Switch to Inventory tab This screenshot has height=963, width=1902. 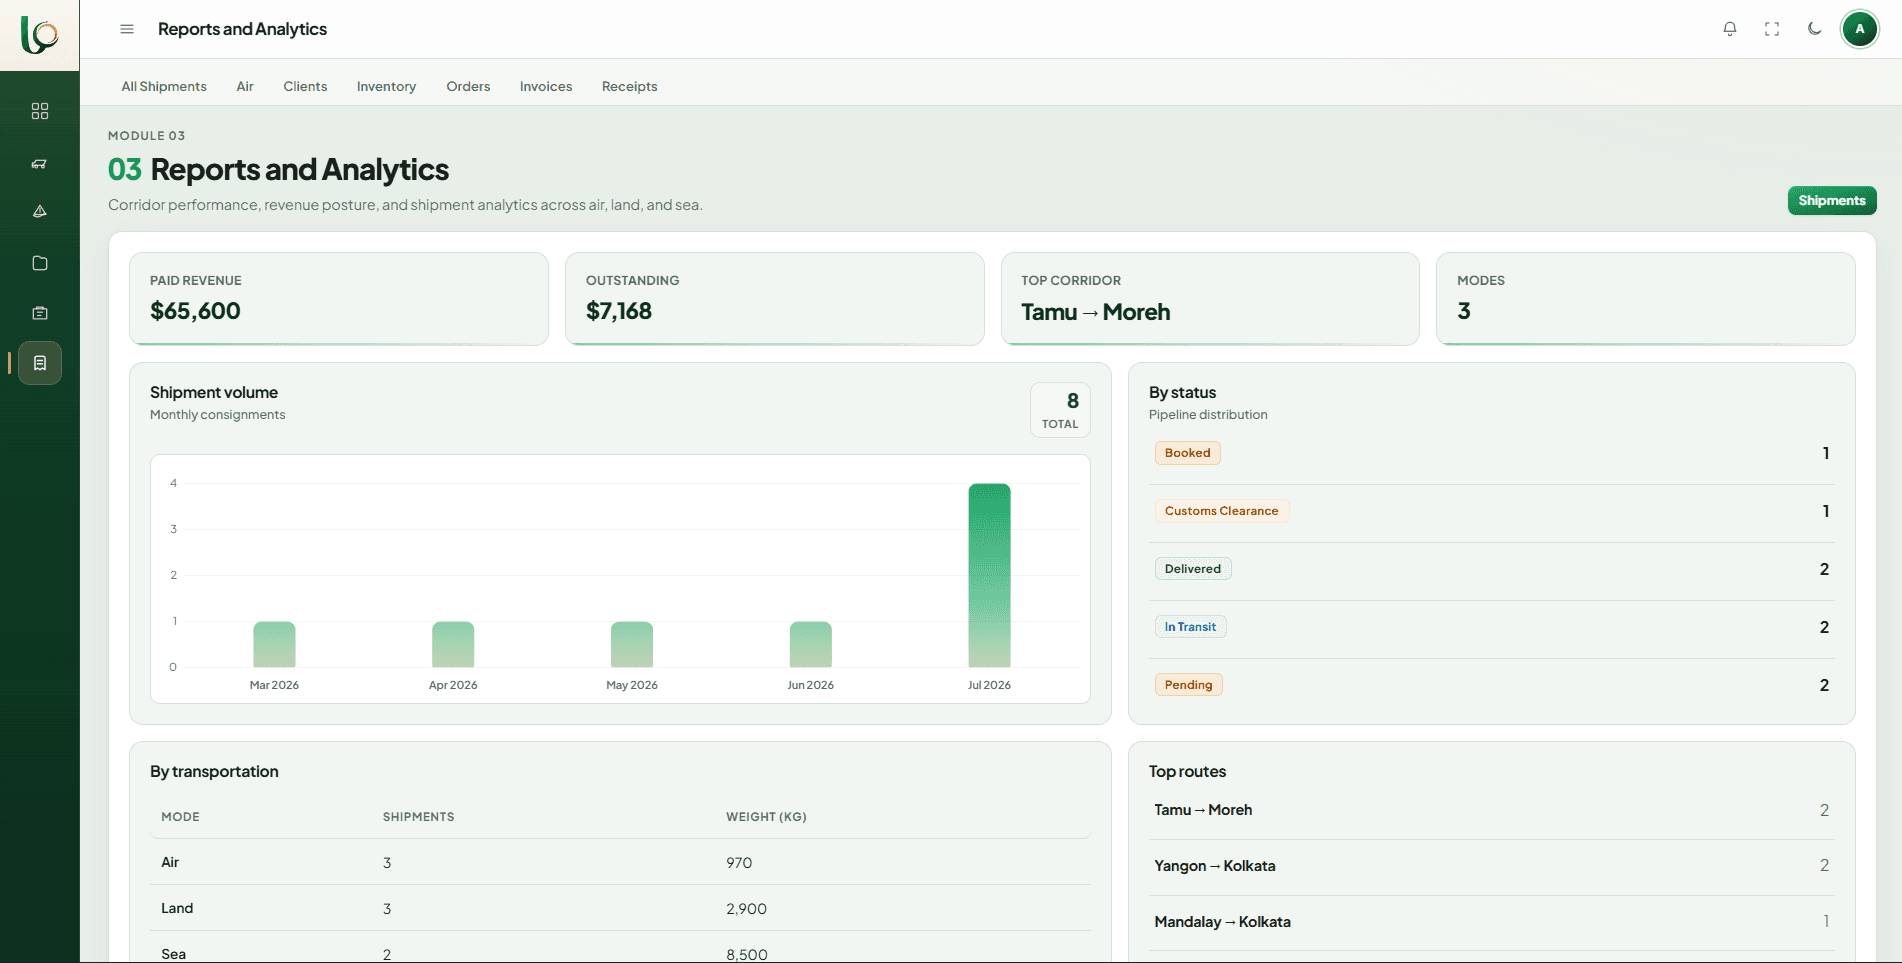pyautogui.click(x=386, y=87)
